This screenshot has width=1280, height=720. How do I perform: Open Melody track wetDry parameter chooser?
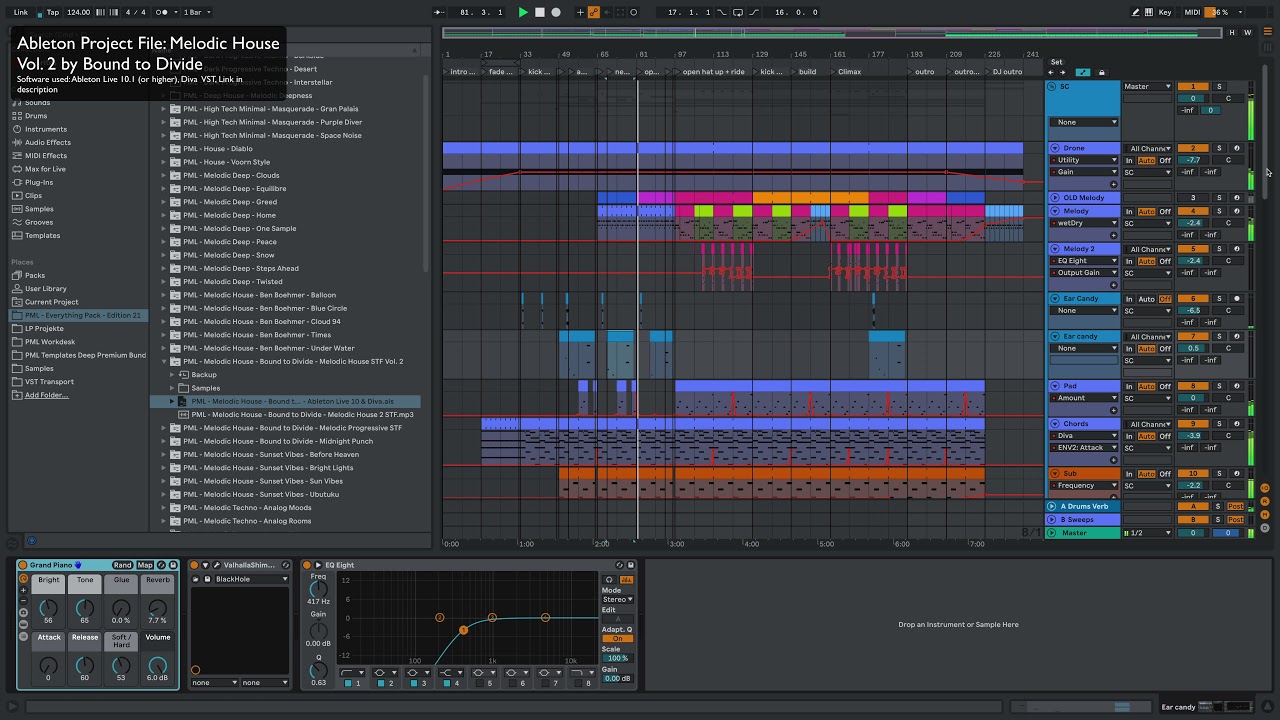(x=1084, y=223)
